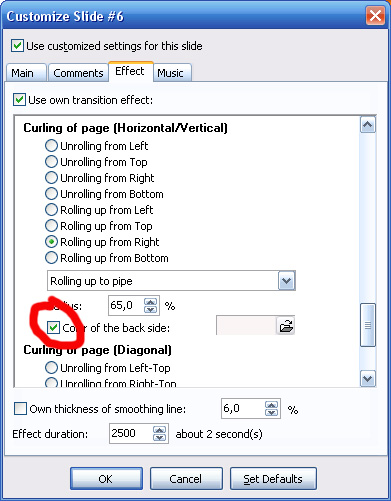
Task: Select Unrolling from Bottom effect
Action: 51,193
